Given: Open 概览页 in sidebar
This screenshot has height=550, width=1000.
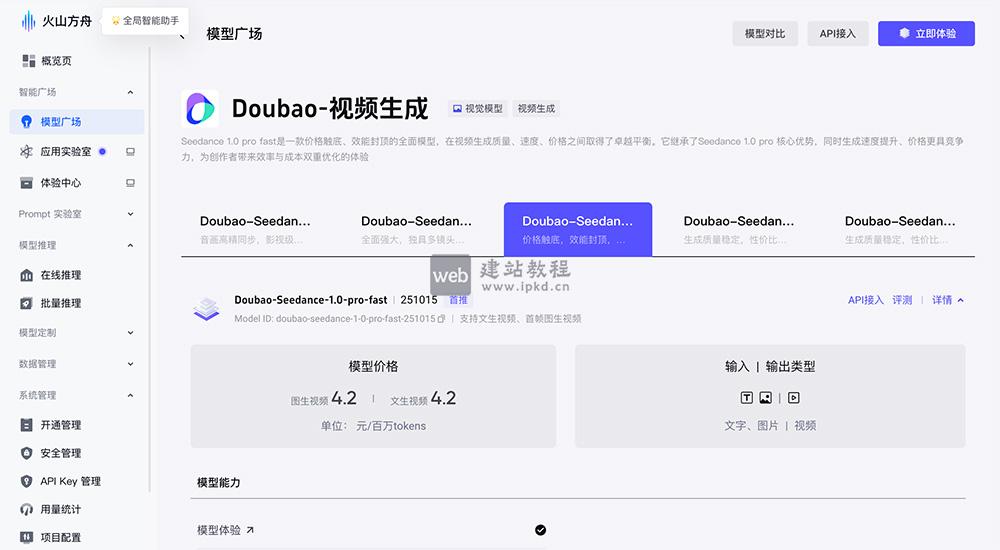Looking at the screenshot, I should [x=56, y=61].
